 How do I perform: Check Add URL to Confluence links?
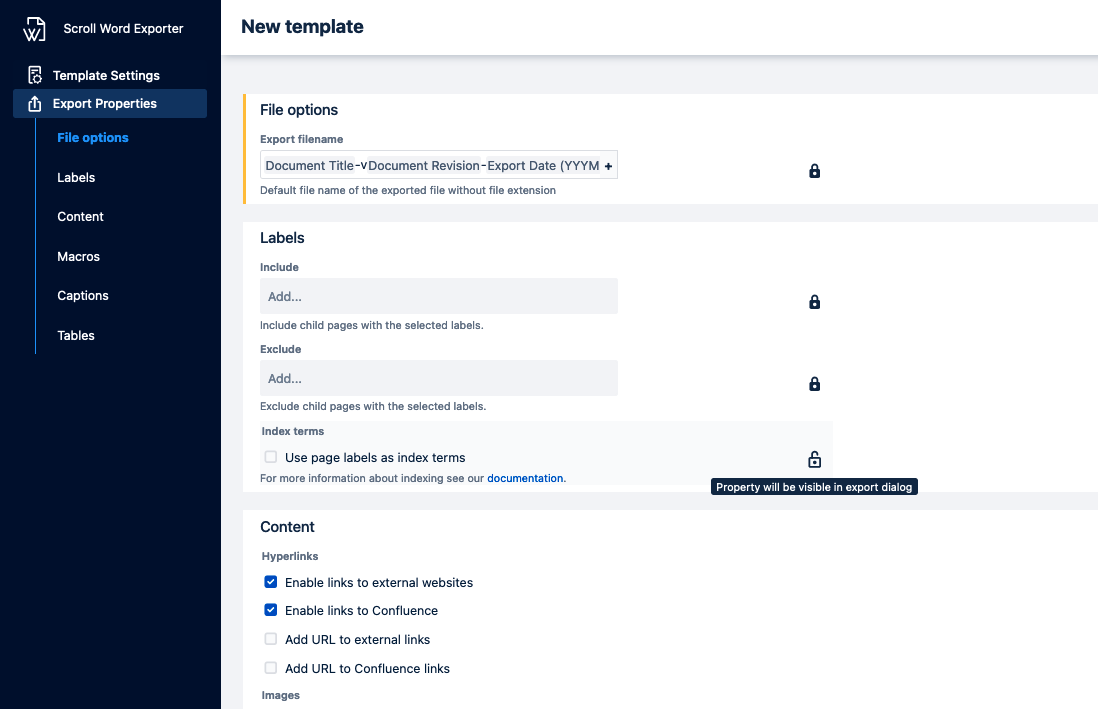pos(271,668)
